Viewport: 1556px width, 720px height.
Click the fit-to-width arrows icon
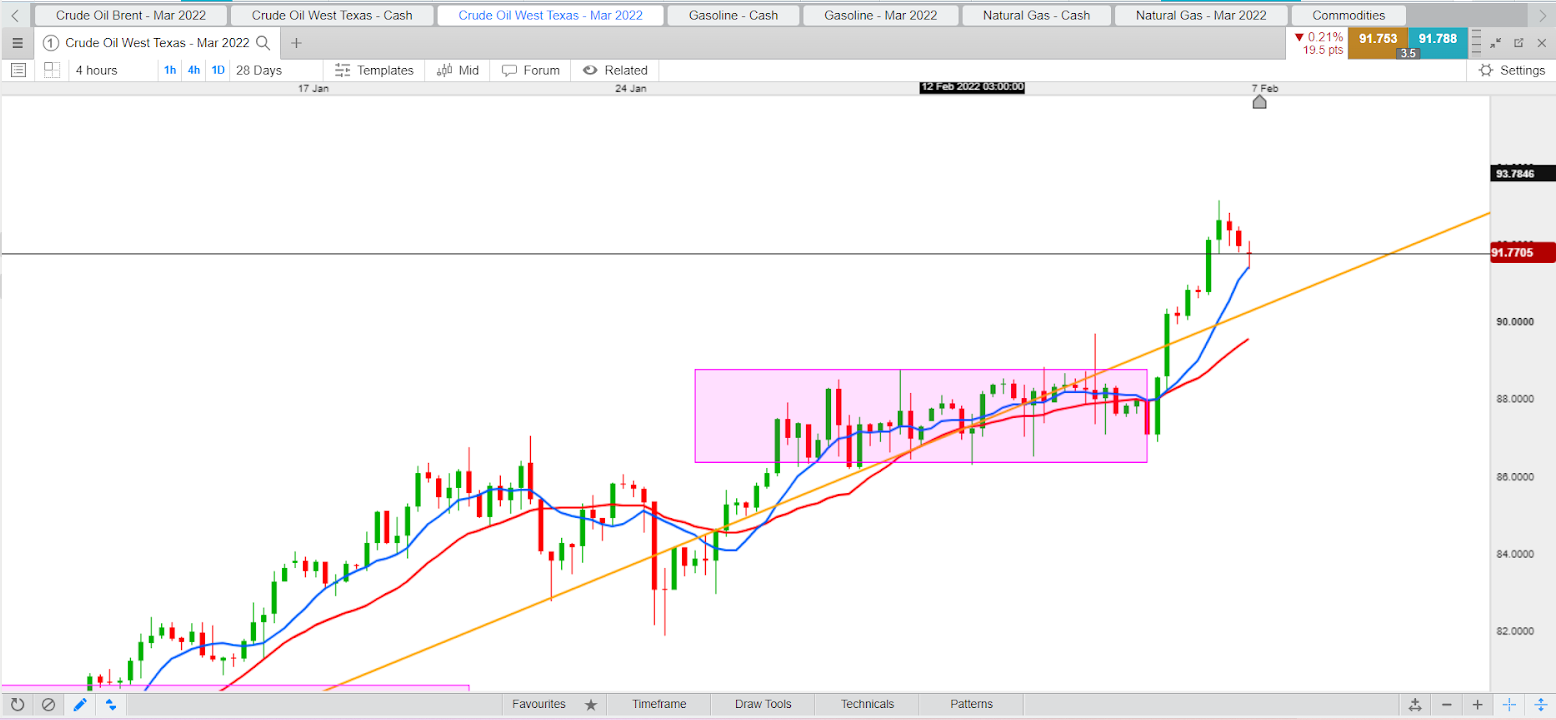(x=1416, y=704)
